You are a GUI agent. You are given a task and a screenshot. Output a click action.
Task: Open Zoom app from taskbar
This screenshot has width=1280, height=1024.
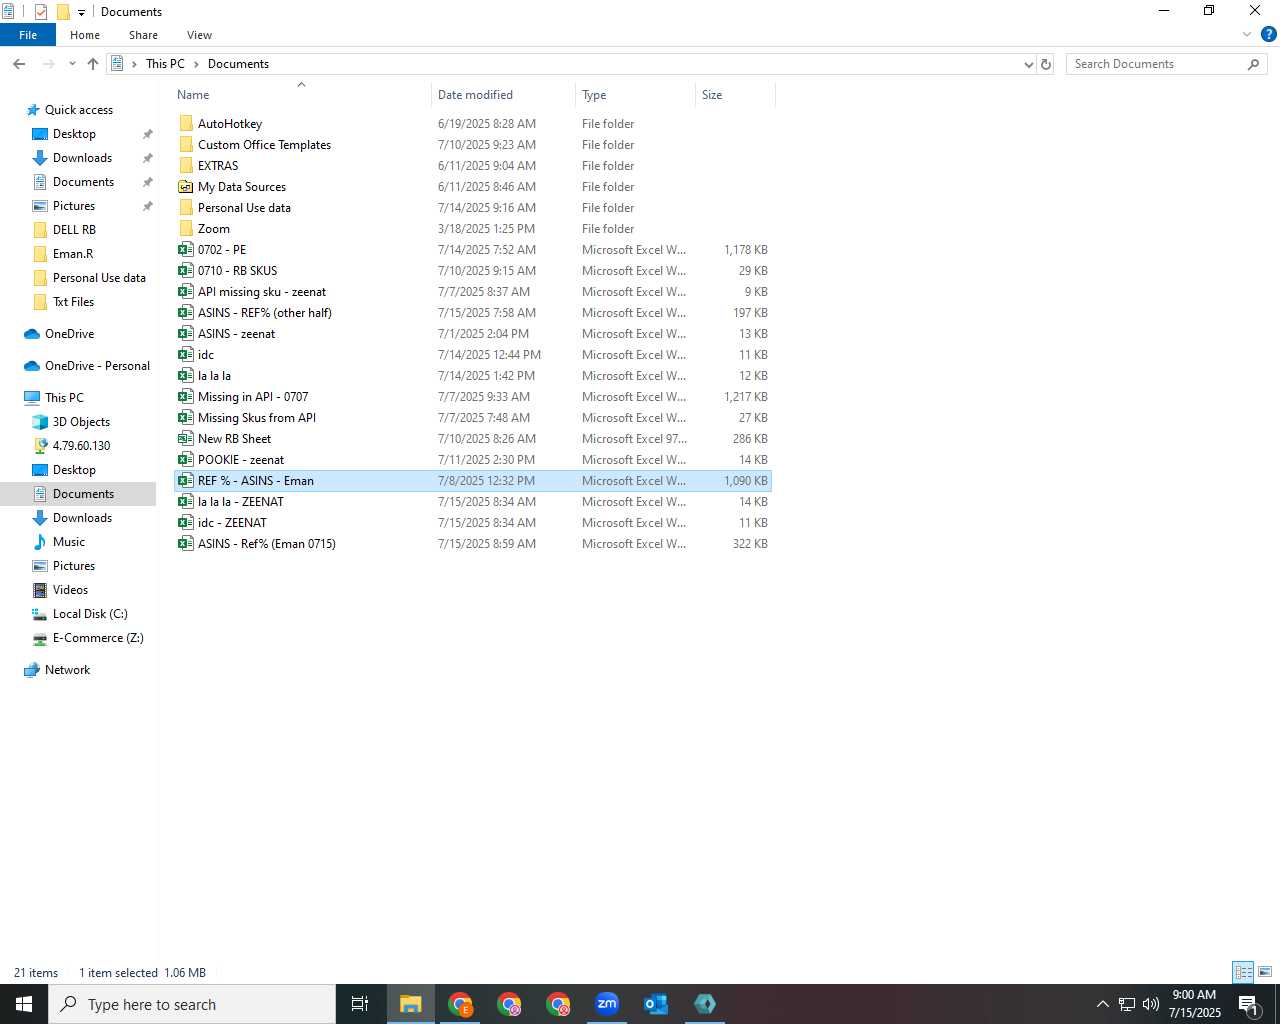pyautogui.click(x=607, y=1004)
